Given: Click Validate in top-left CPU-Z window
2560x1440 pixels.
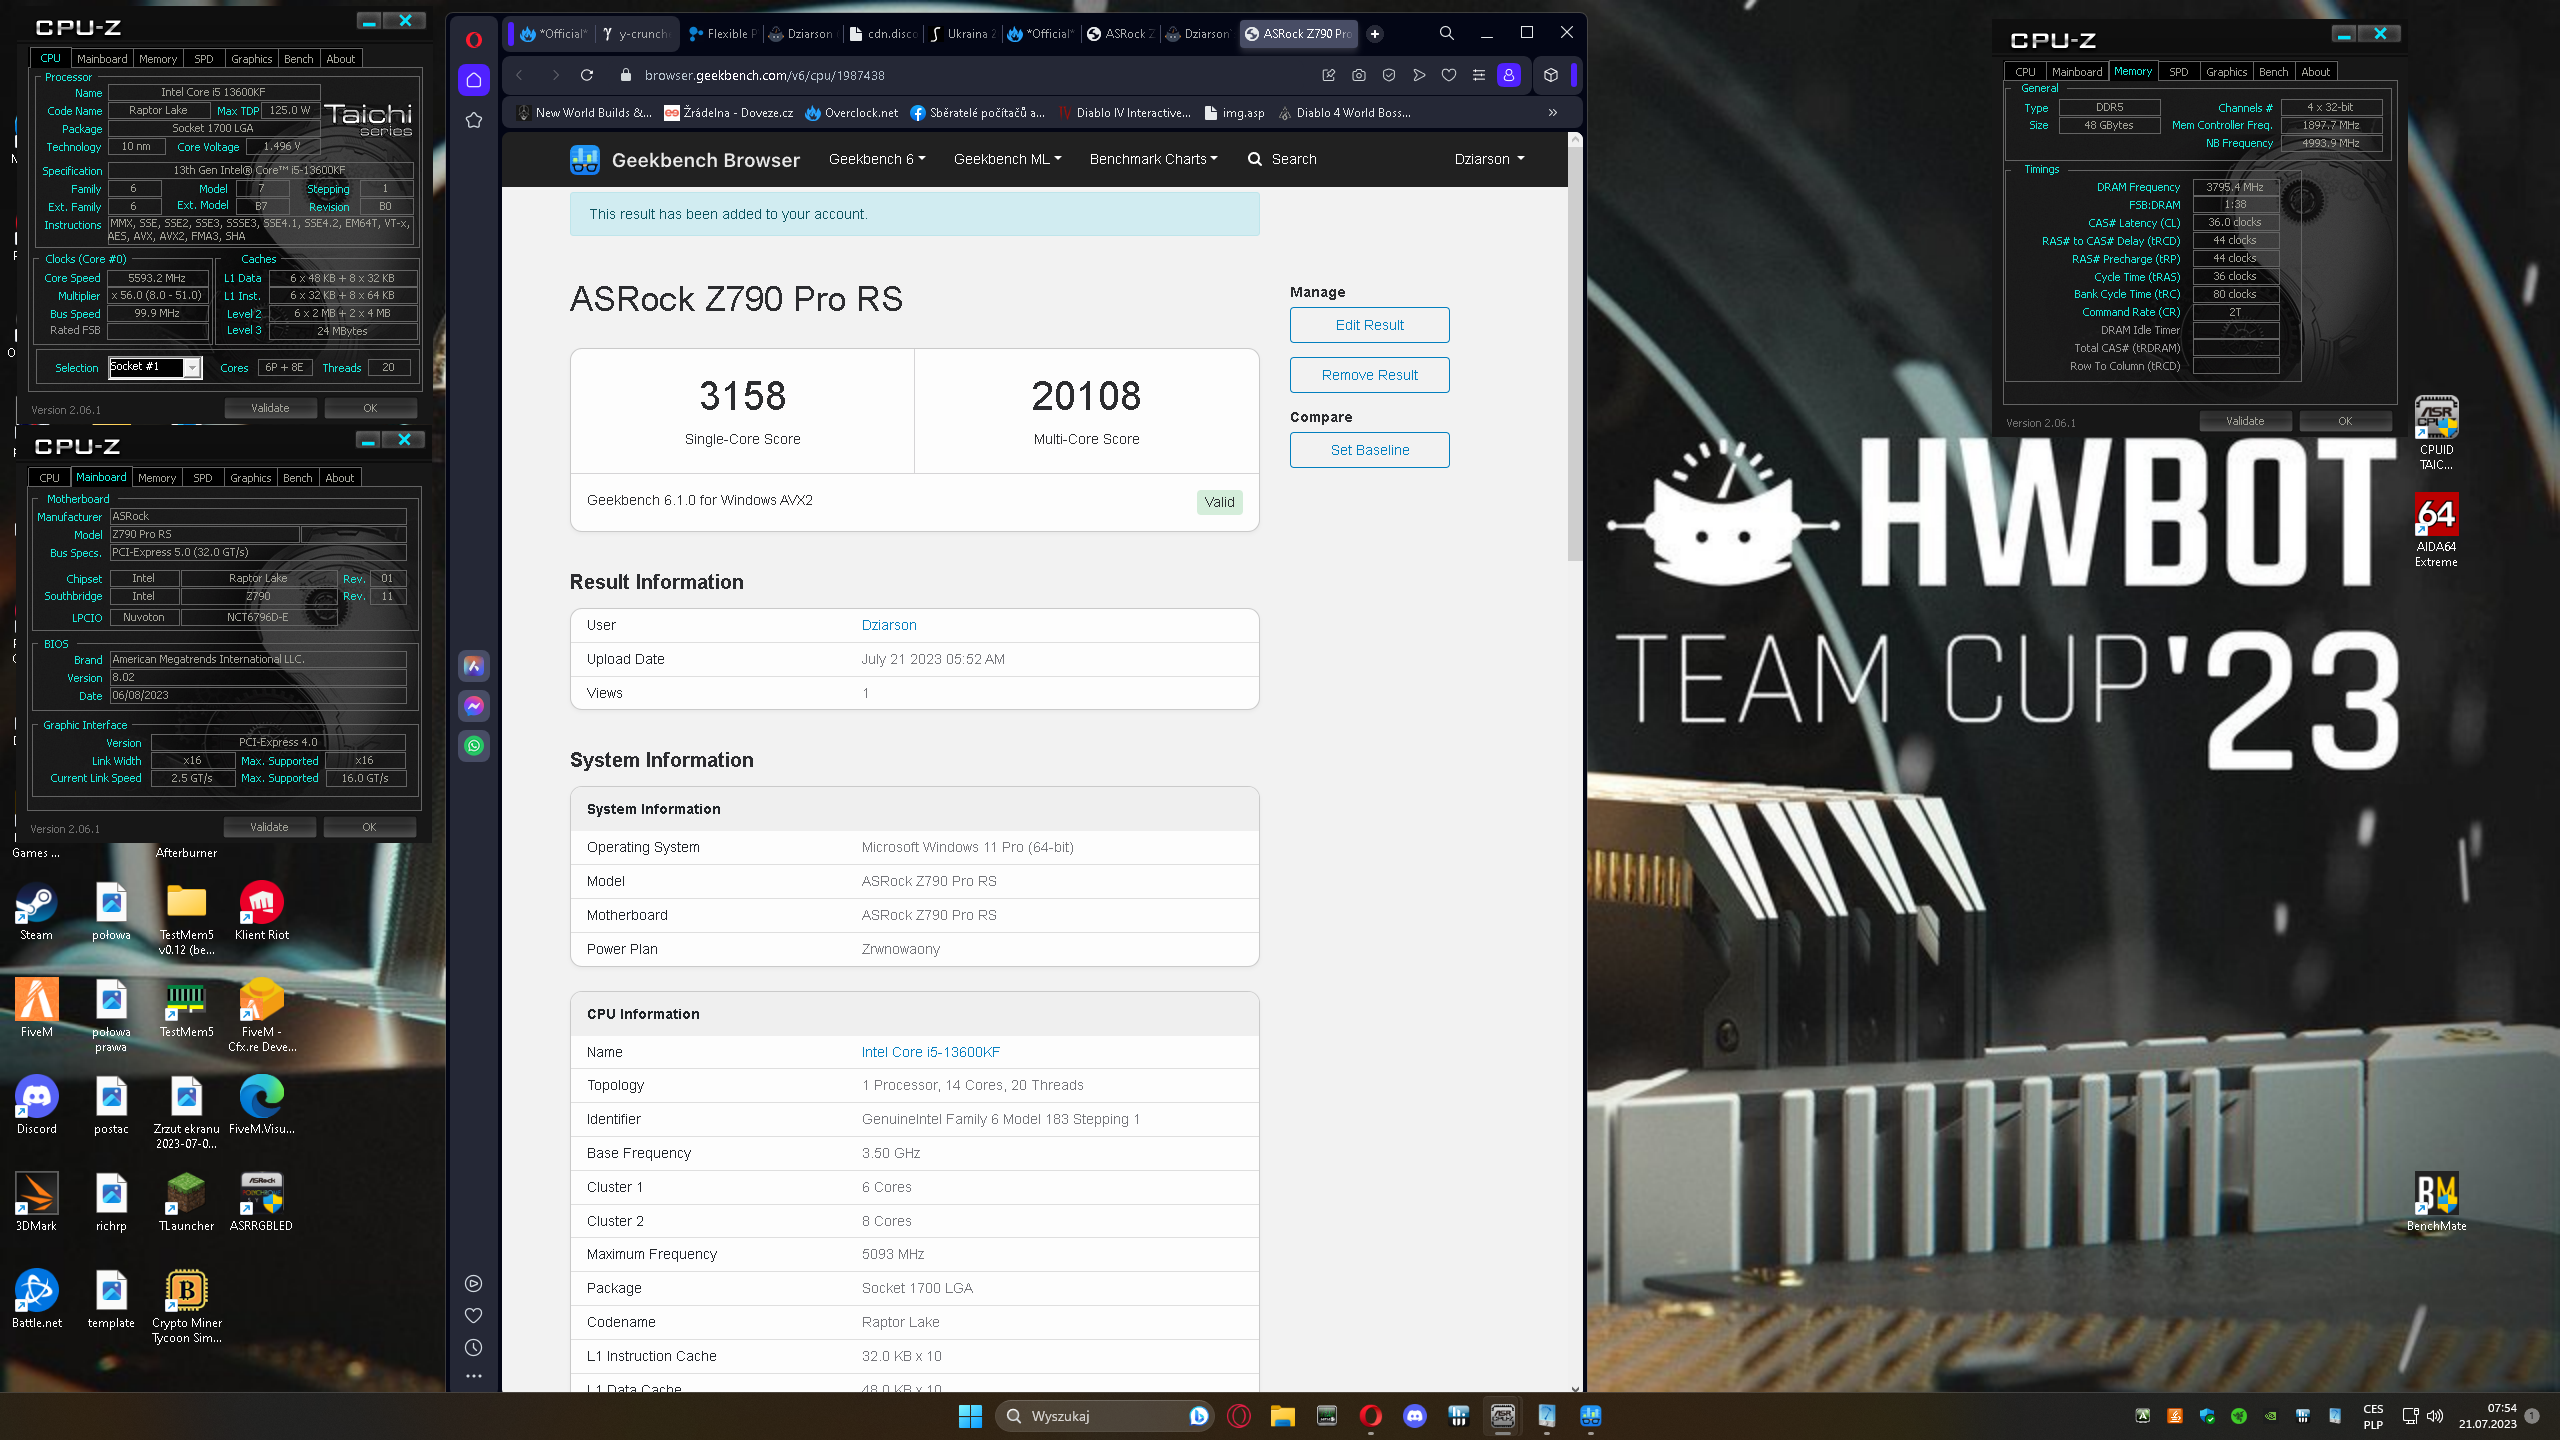Looking at the screenshot, I should pos(270,408).
